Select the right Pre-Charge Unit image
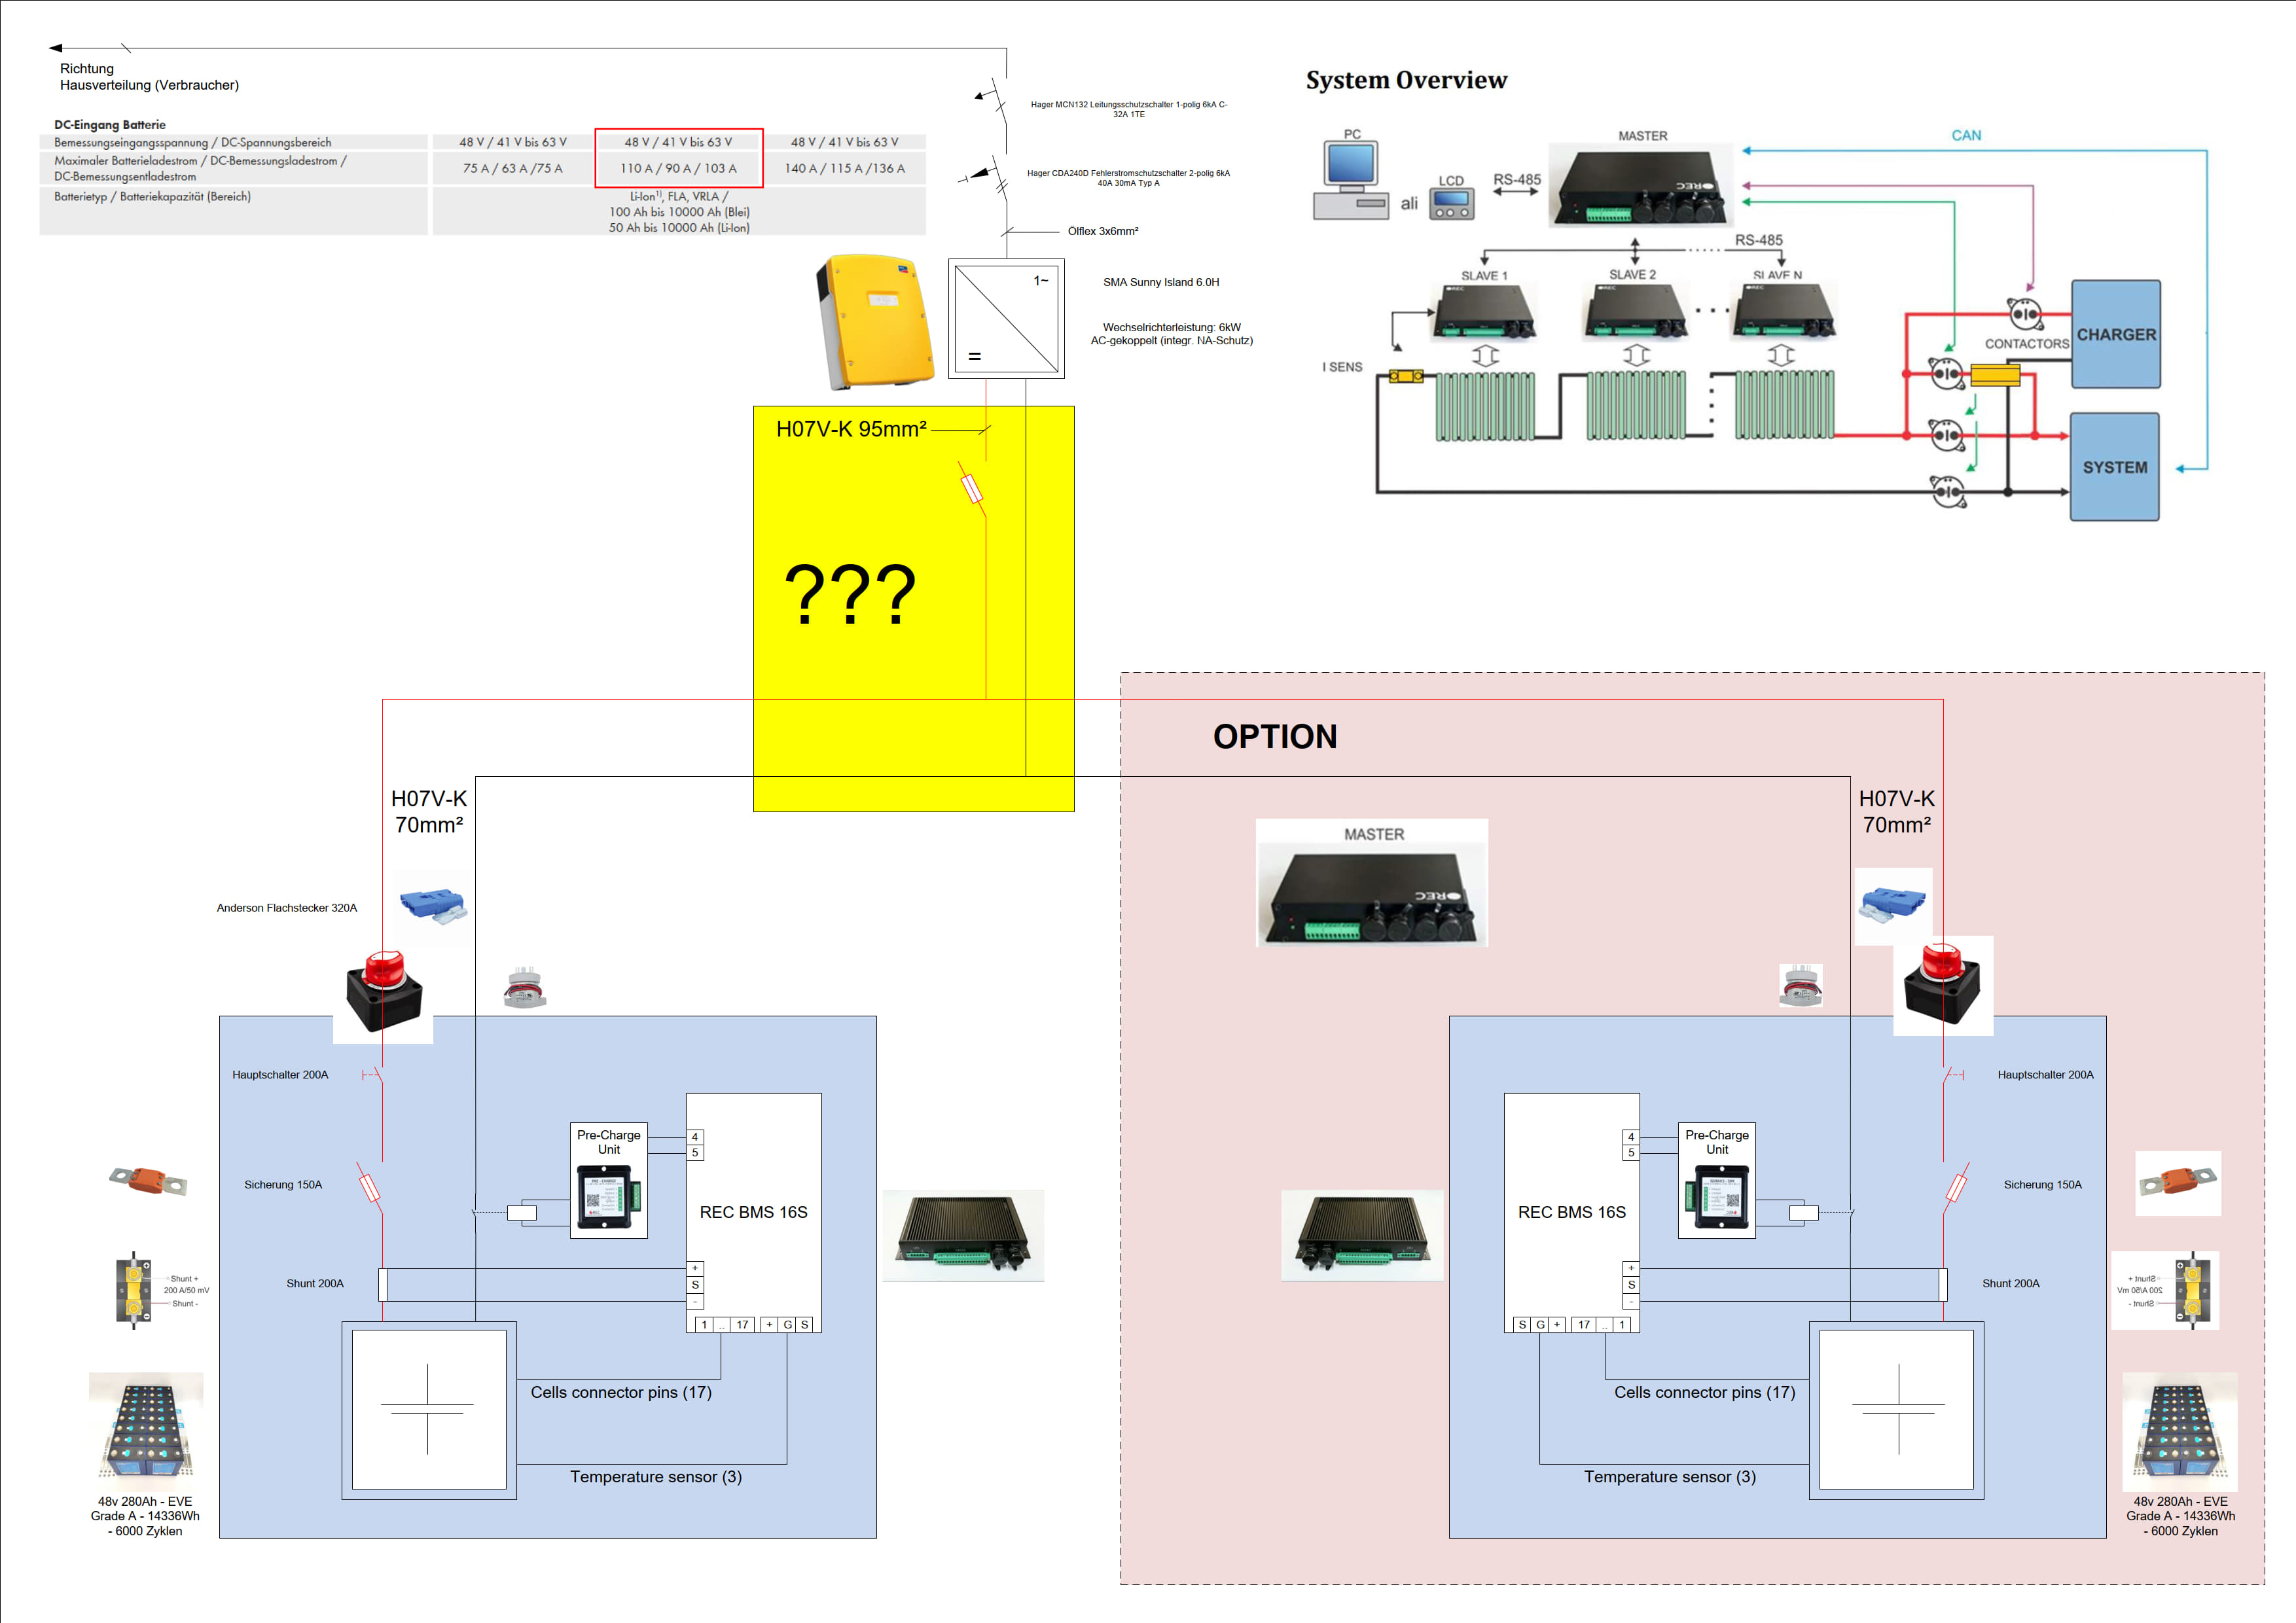Viewport: 2296px width, 1623px height. coord(1717,1196)
